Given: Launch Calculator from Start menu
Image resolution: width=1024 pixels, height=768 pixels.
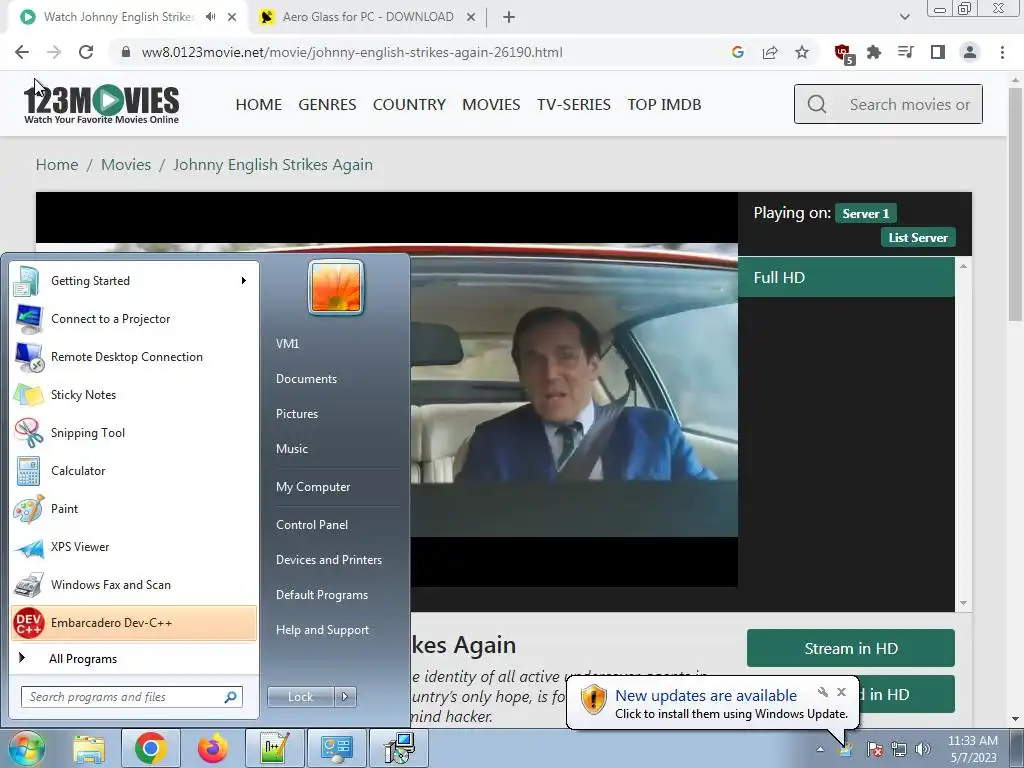Looking at the screenshot, I should (134, 470).
